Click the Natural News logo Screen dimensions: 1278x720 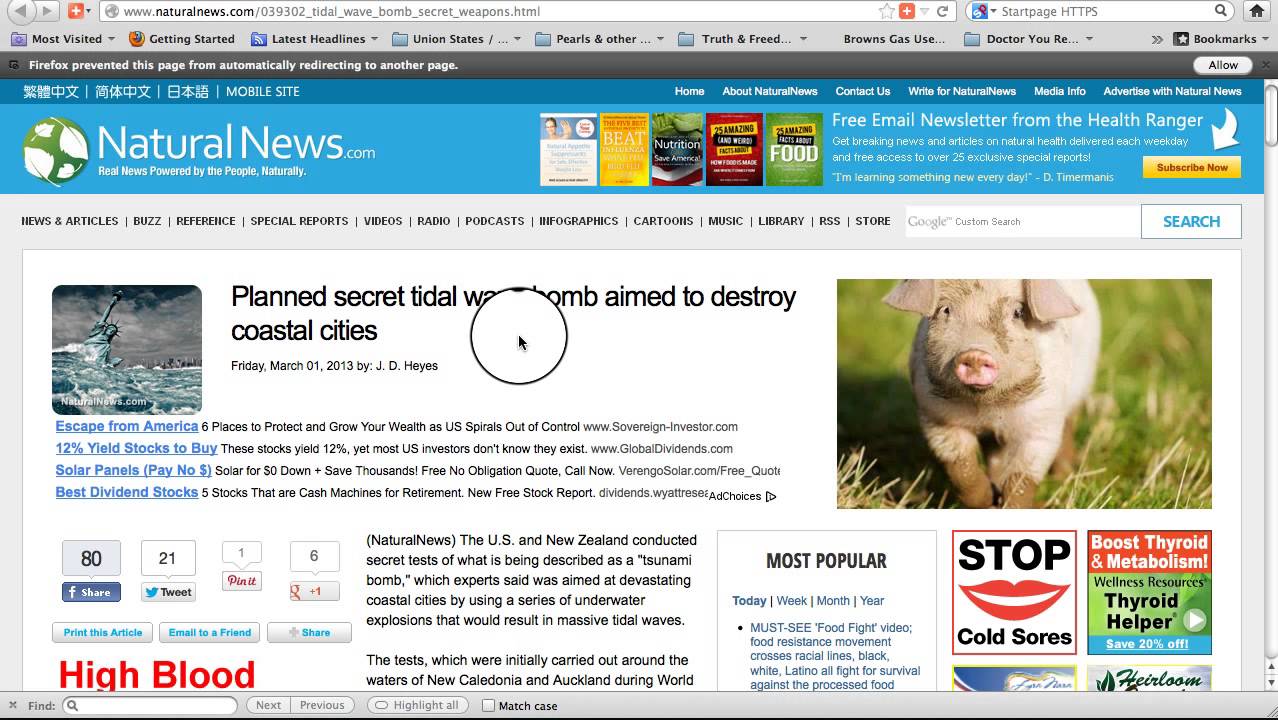[x=199, y=150]
